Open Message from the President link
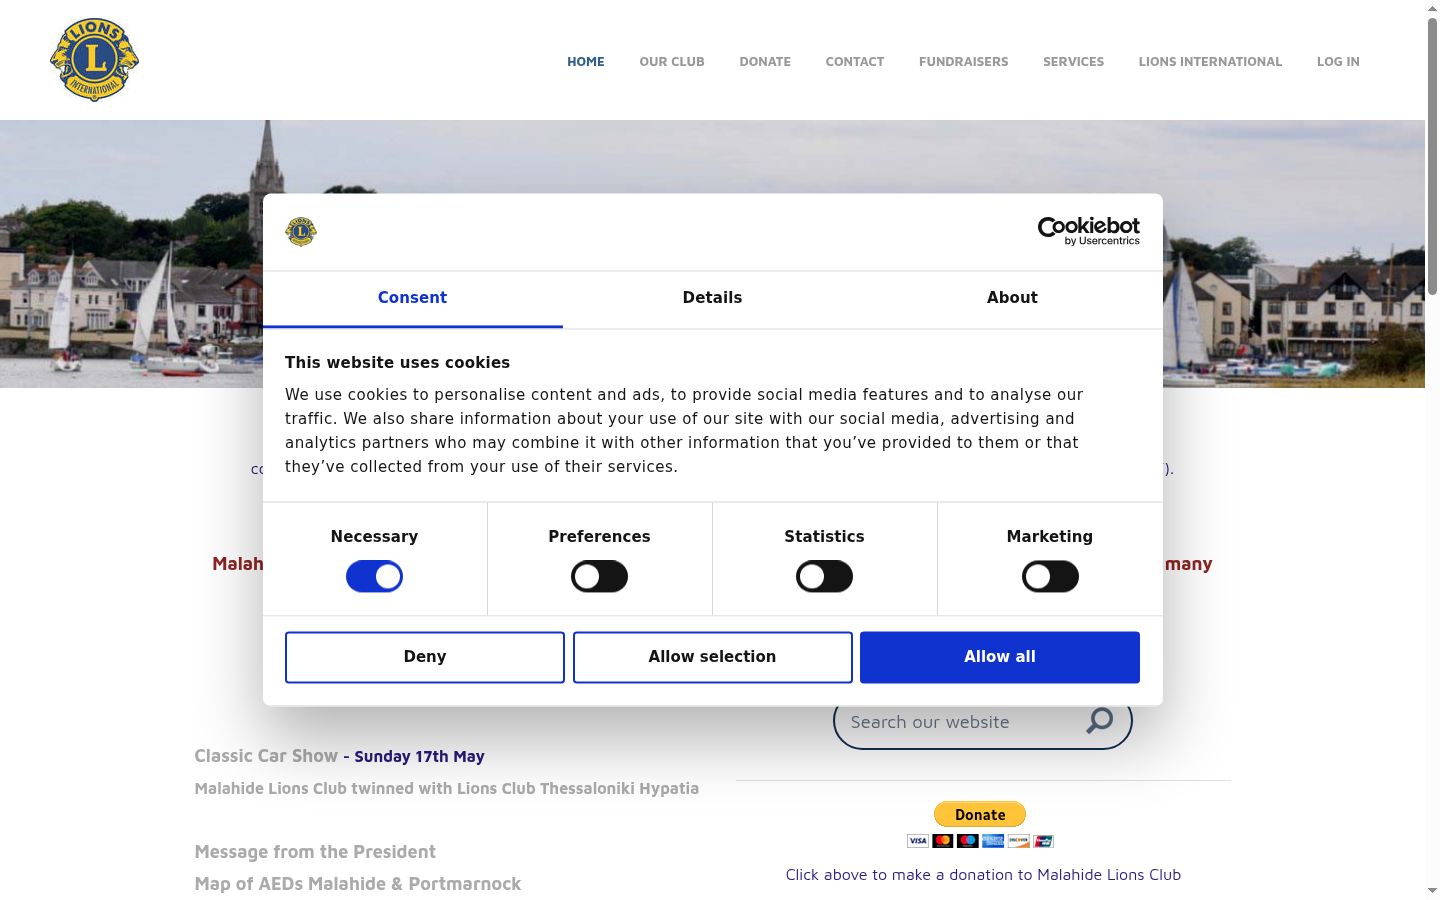This screenshot has width=1440, height=900. pos(315,852)
